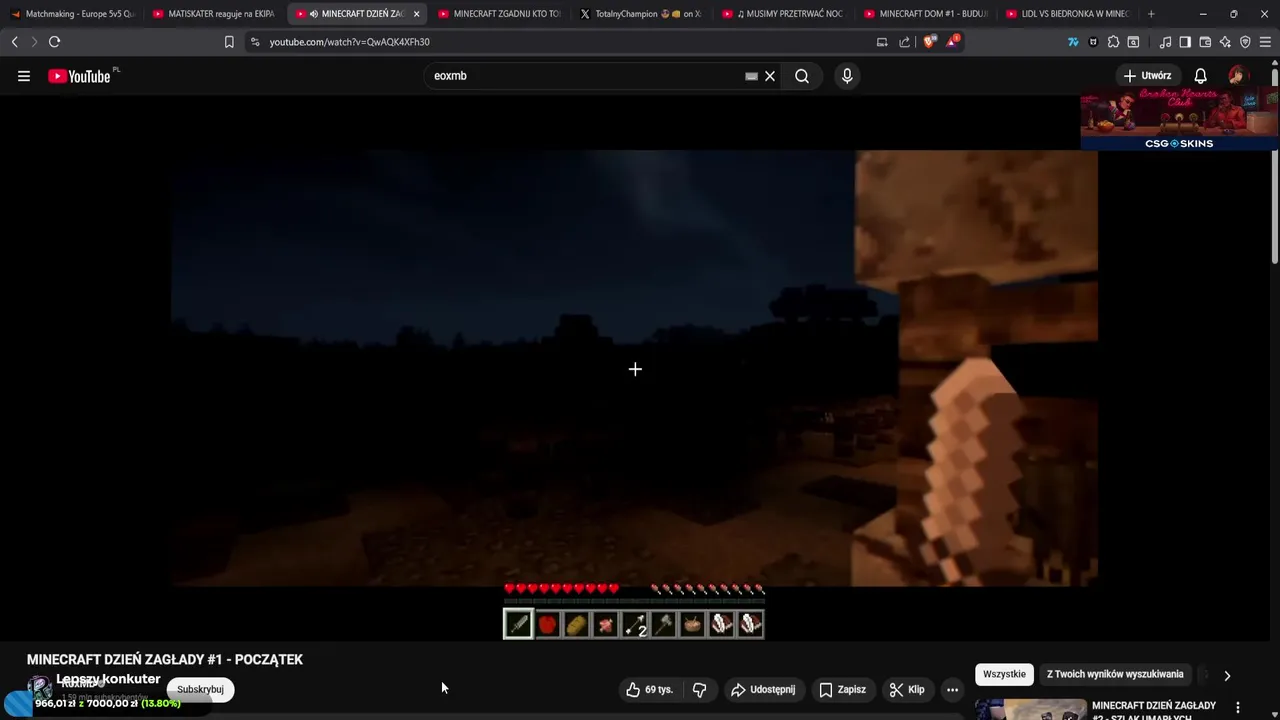Switch to the MATISKATER reaguje na EKIPA tab
This screenshot has width=1280, height=720.
click(214, 14)
